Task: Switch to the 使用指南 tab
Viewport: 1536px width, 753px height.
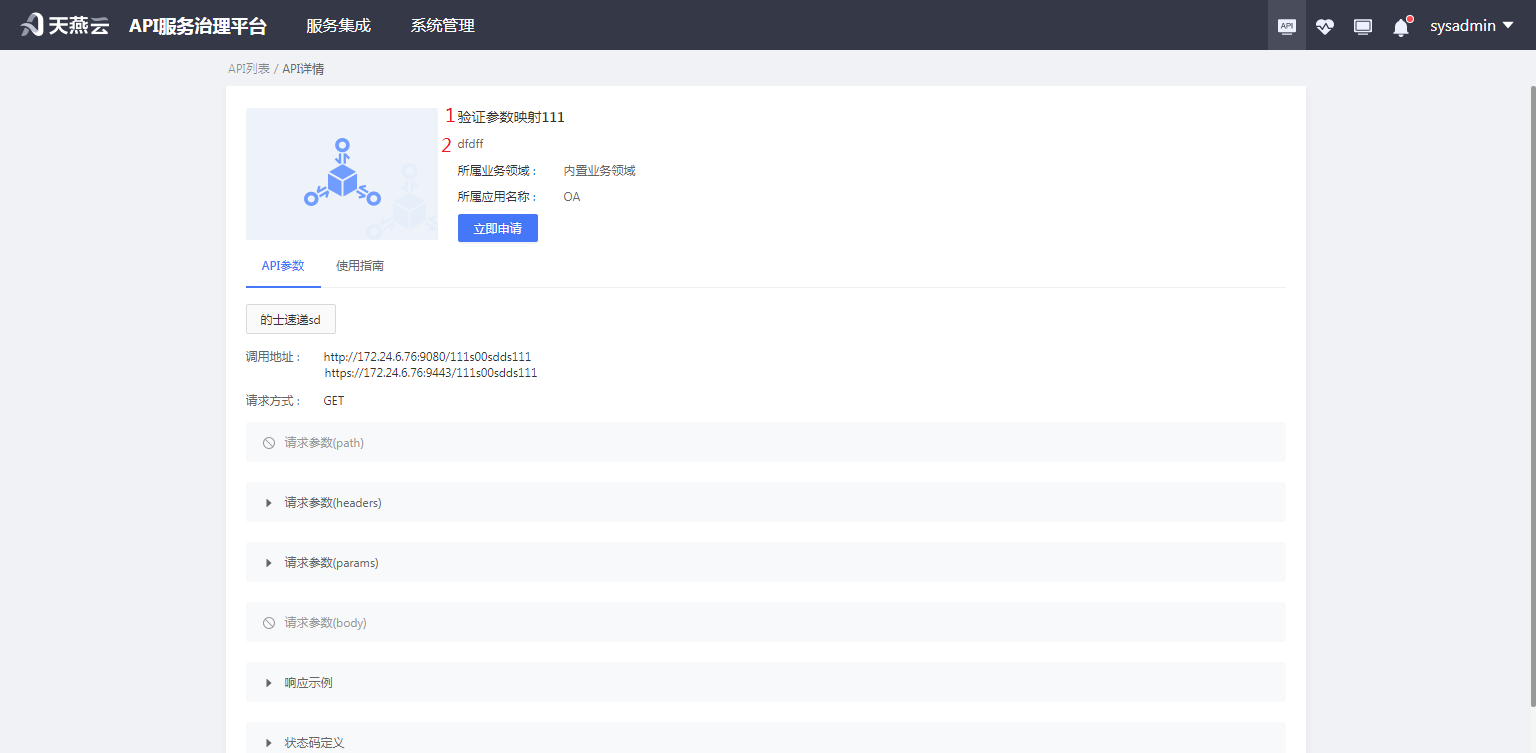Action: (360, 265)
